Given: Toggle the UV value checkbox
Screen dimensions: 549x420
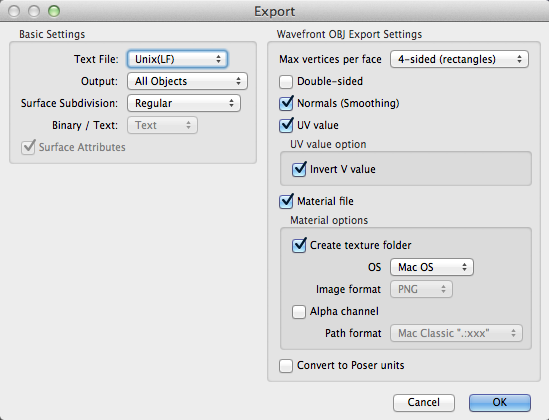Looking at the screenshot, I should pyautogui.click(x=286, y=125).
